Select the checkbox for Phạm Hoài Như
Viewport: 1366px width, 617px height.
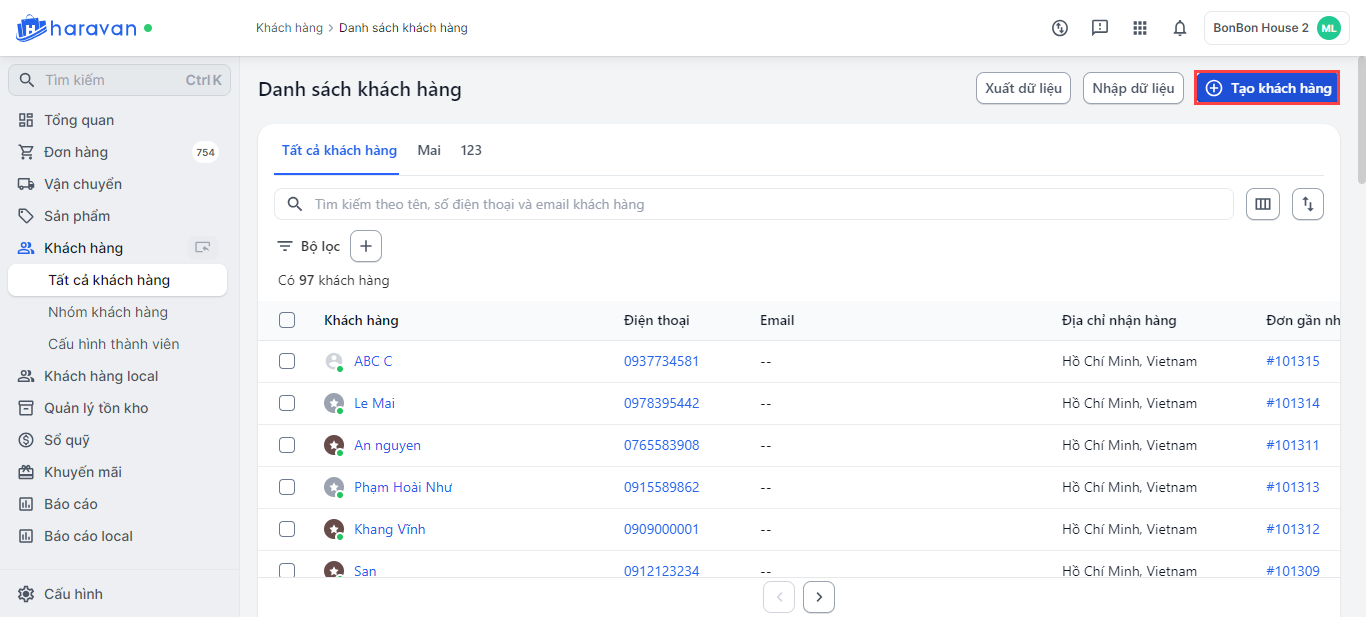(287, 487)
